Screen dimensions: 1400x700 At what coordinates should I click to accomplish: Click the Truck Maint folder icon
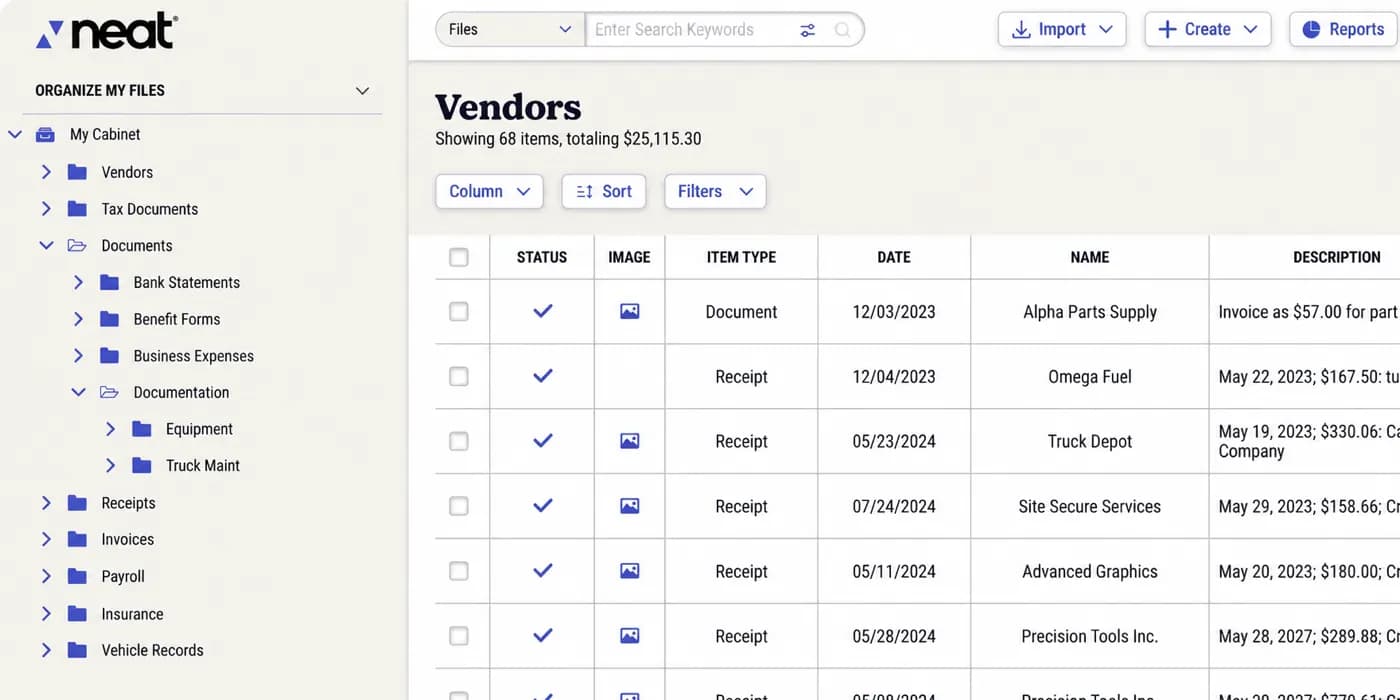142,465
